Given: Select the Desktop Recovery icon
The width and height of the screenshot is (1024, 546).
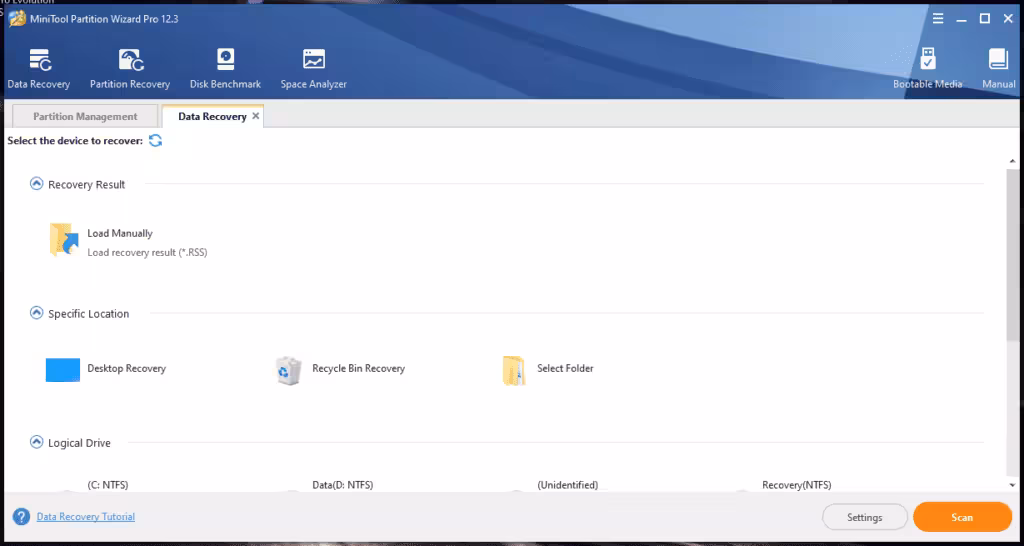Looking at the screenshot, I should (63, 370).
